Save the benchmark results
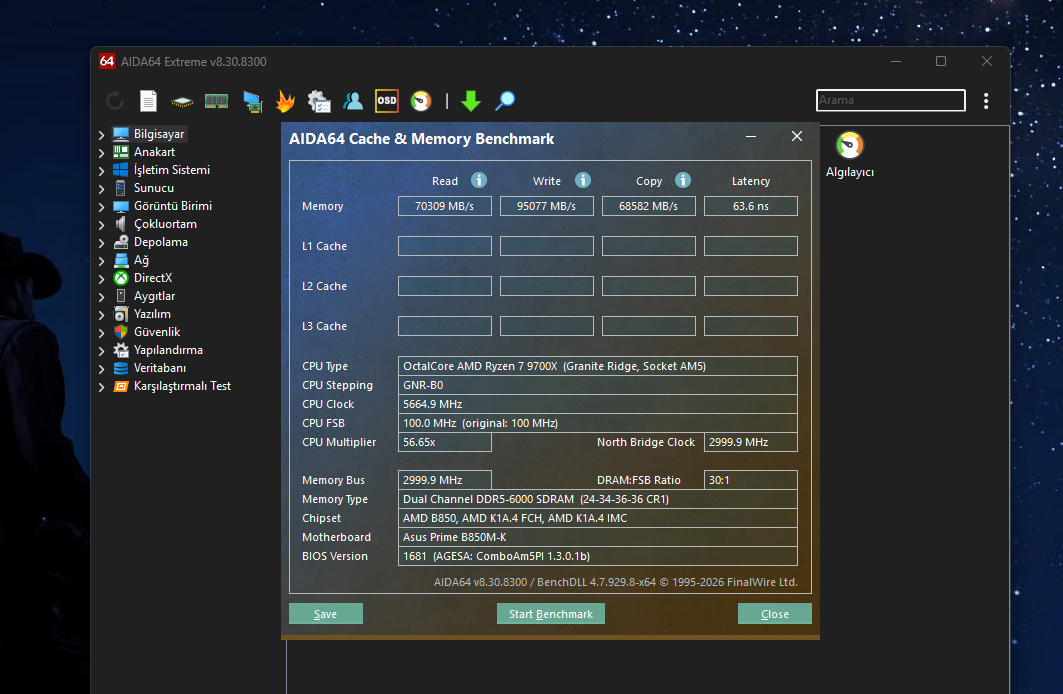 (325, 613)
